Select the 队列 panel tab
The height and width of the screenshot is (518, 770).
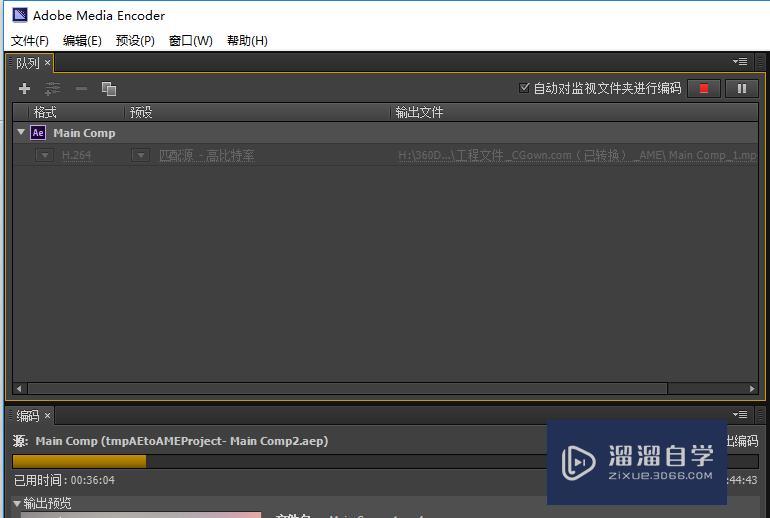pos(27,63)
